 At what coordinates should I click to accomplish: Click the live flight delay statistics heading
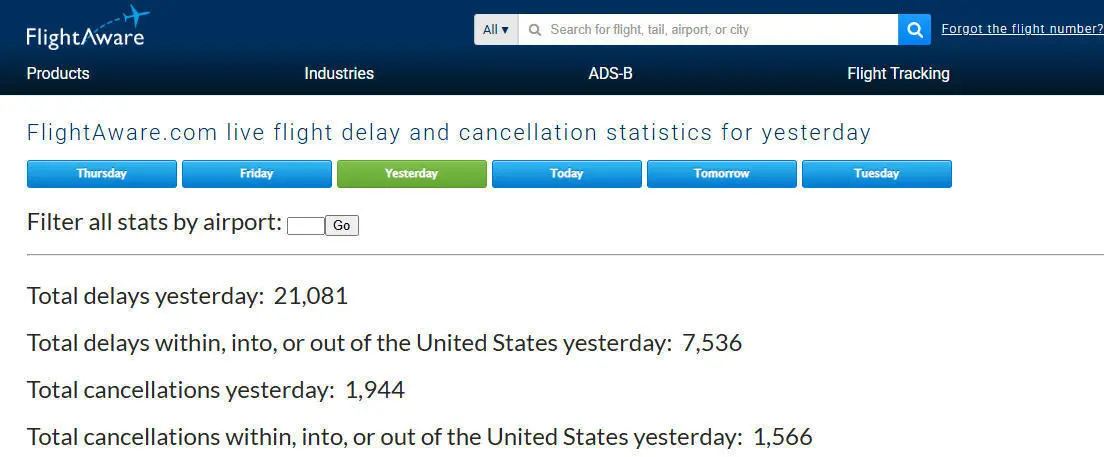[449, 132]
